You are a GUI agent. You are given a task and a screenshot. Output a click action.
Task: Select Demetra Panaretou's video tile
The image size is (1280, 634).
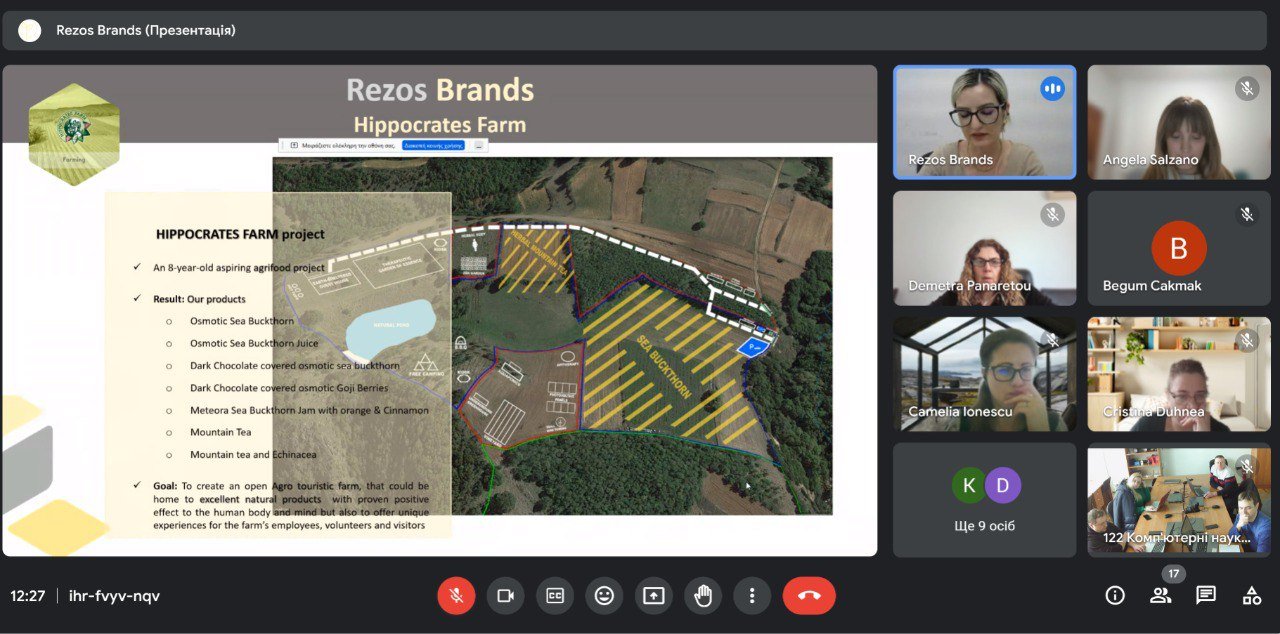pos(984,248)
